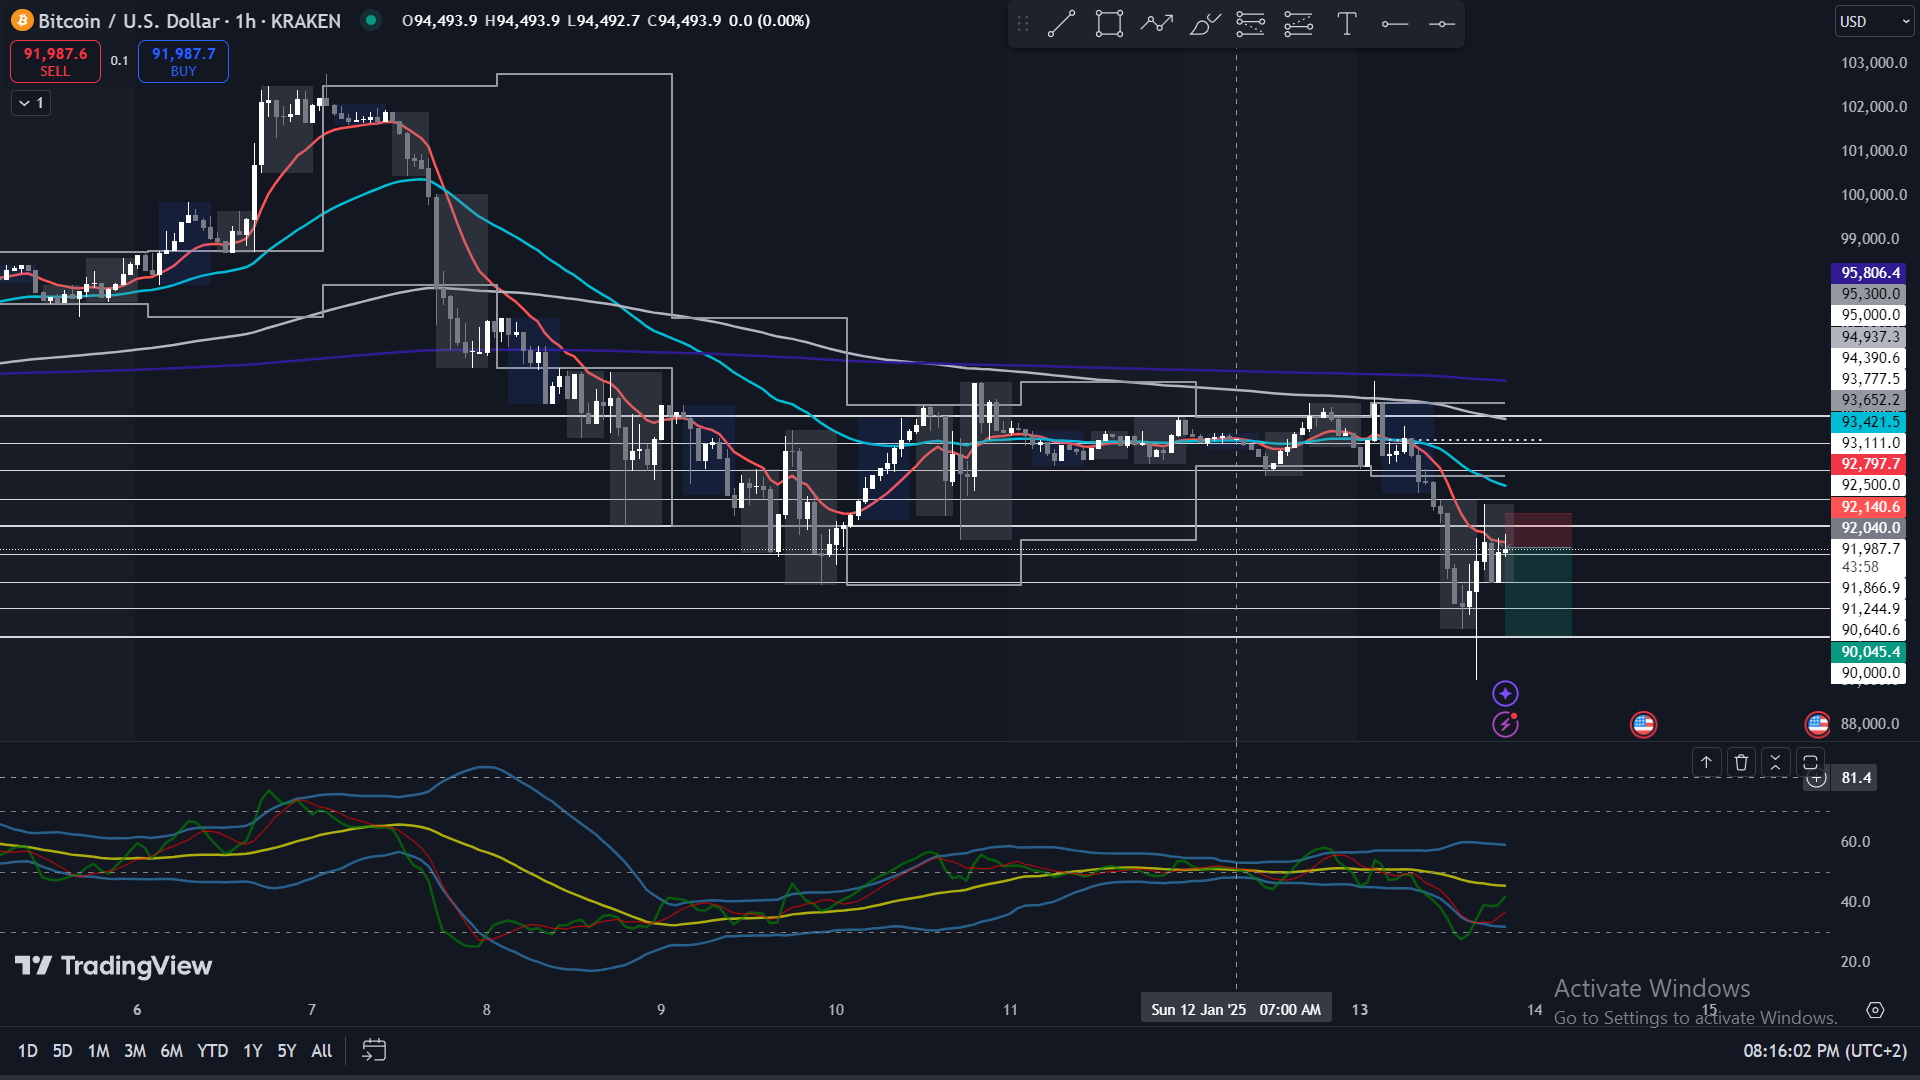
Task: Open the USD currency dropdown
Action: click(1873, 21)
